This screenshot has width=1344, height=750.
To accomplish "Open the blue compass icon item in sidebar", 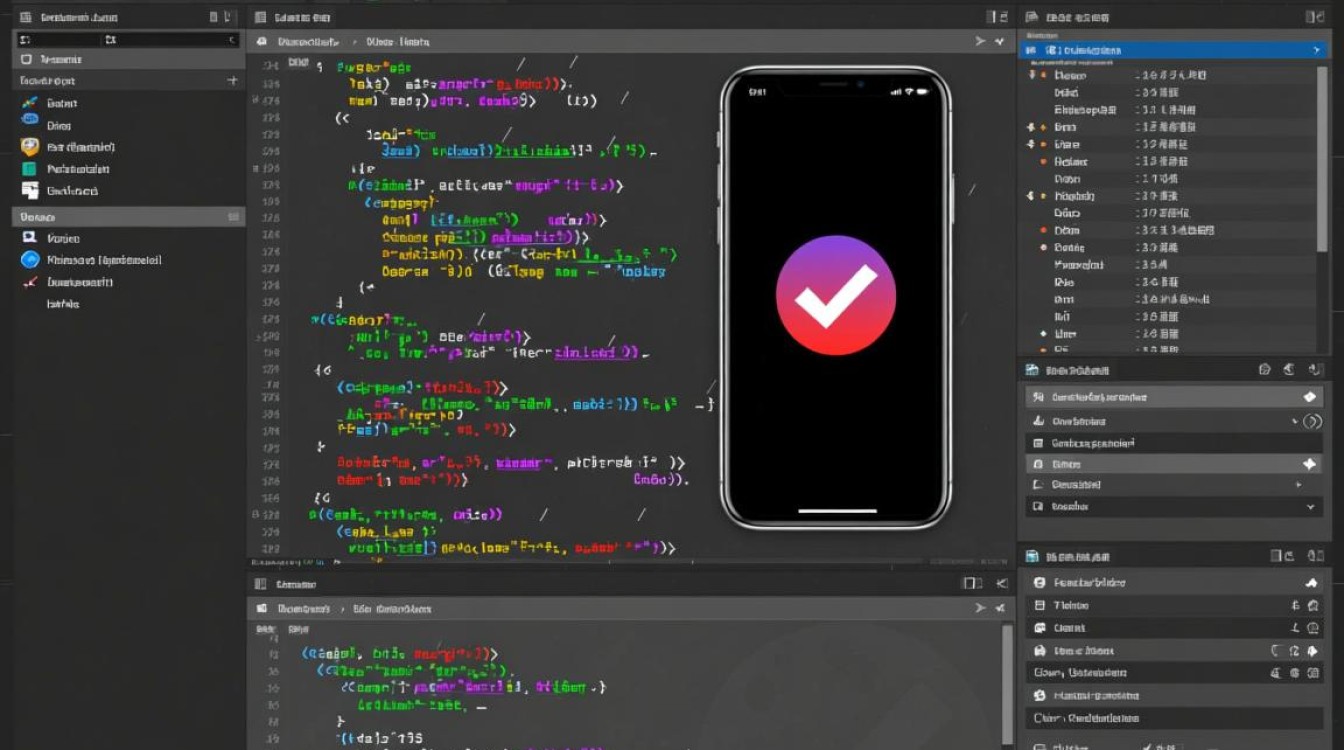I will (x=29, y=260).
